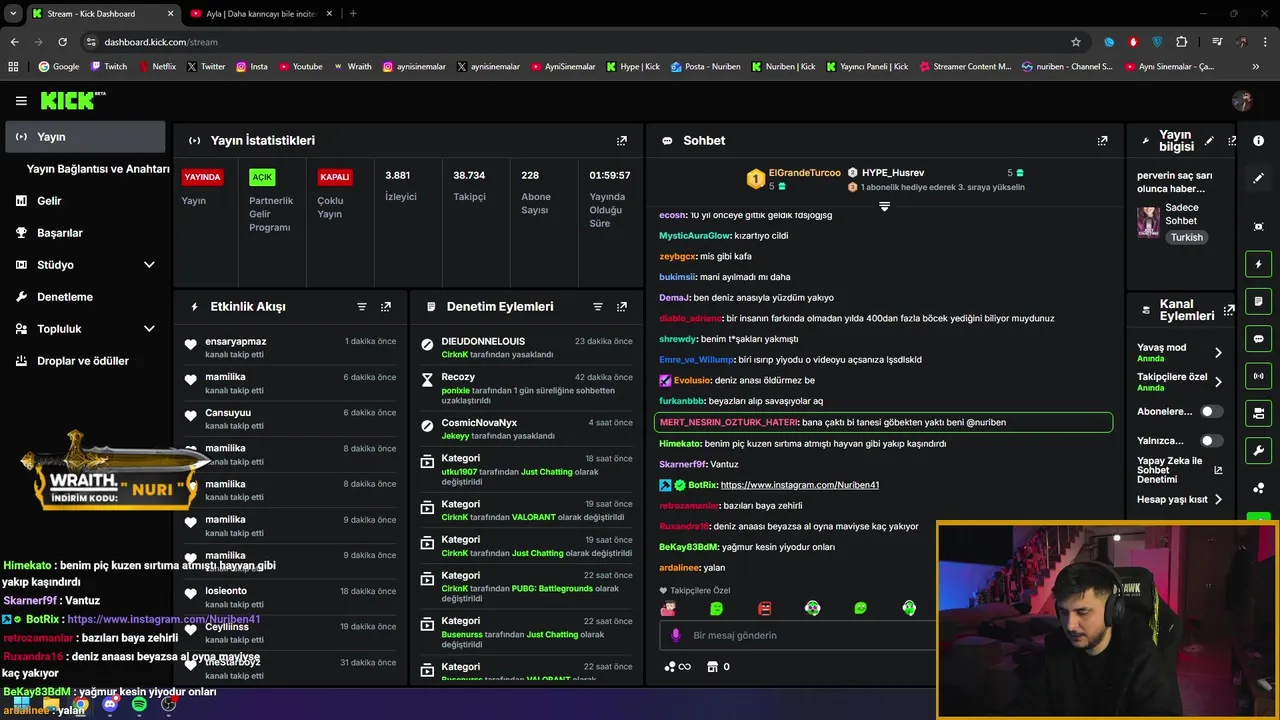Screen dimensions: 1280x720
Task: Click ElGrandeTurcoo in chat leaderboard
Action: click(804, 173)
